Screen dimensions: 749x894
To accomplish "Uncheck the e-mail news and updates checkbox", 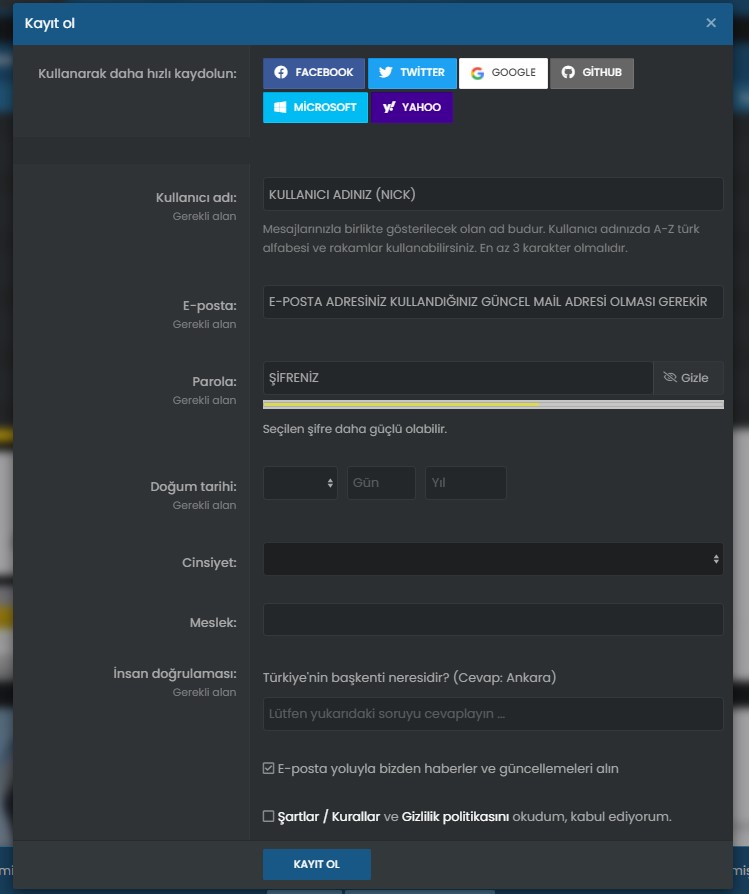I will coord(268,768).
